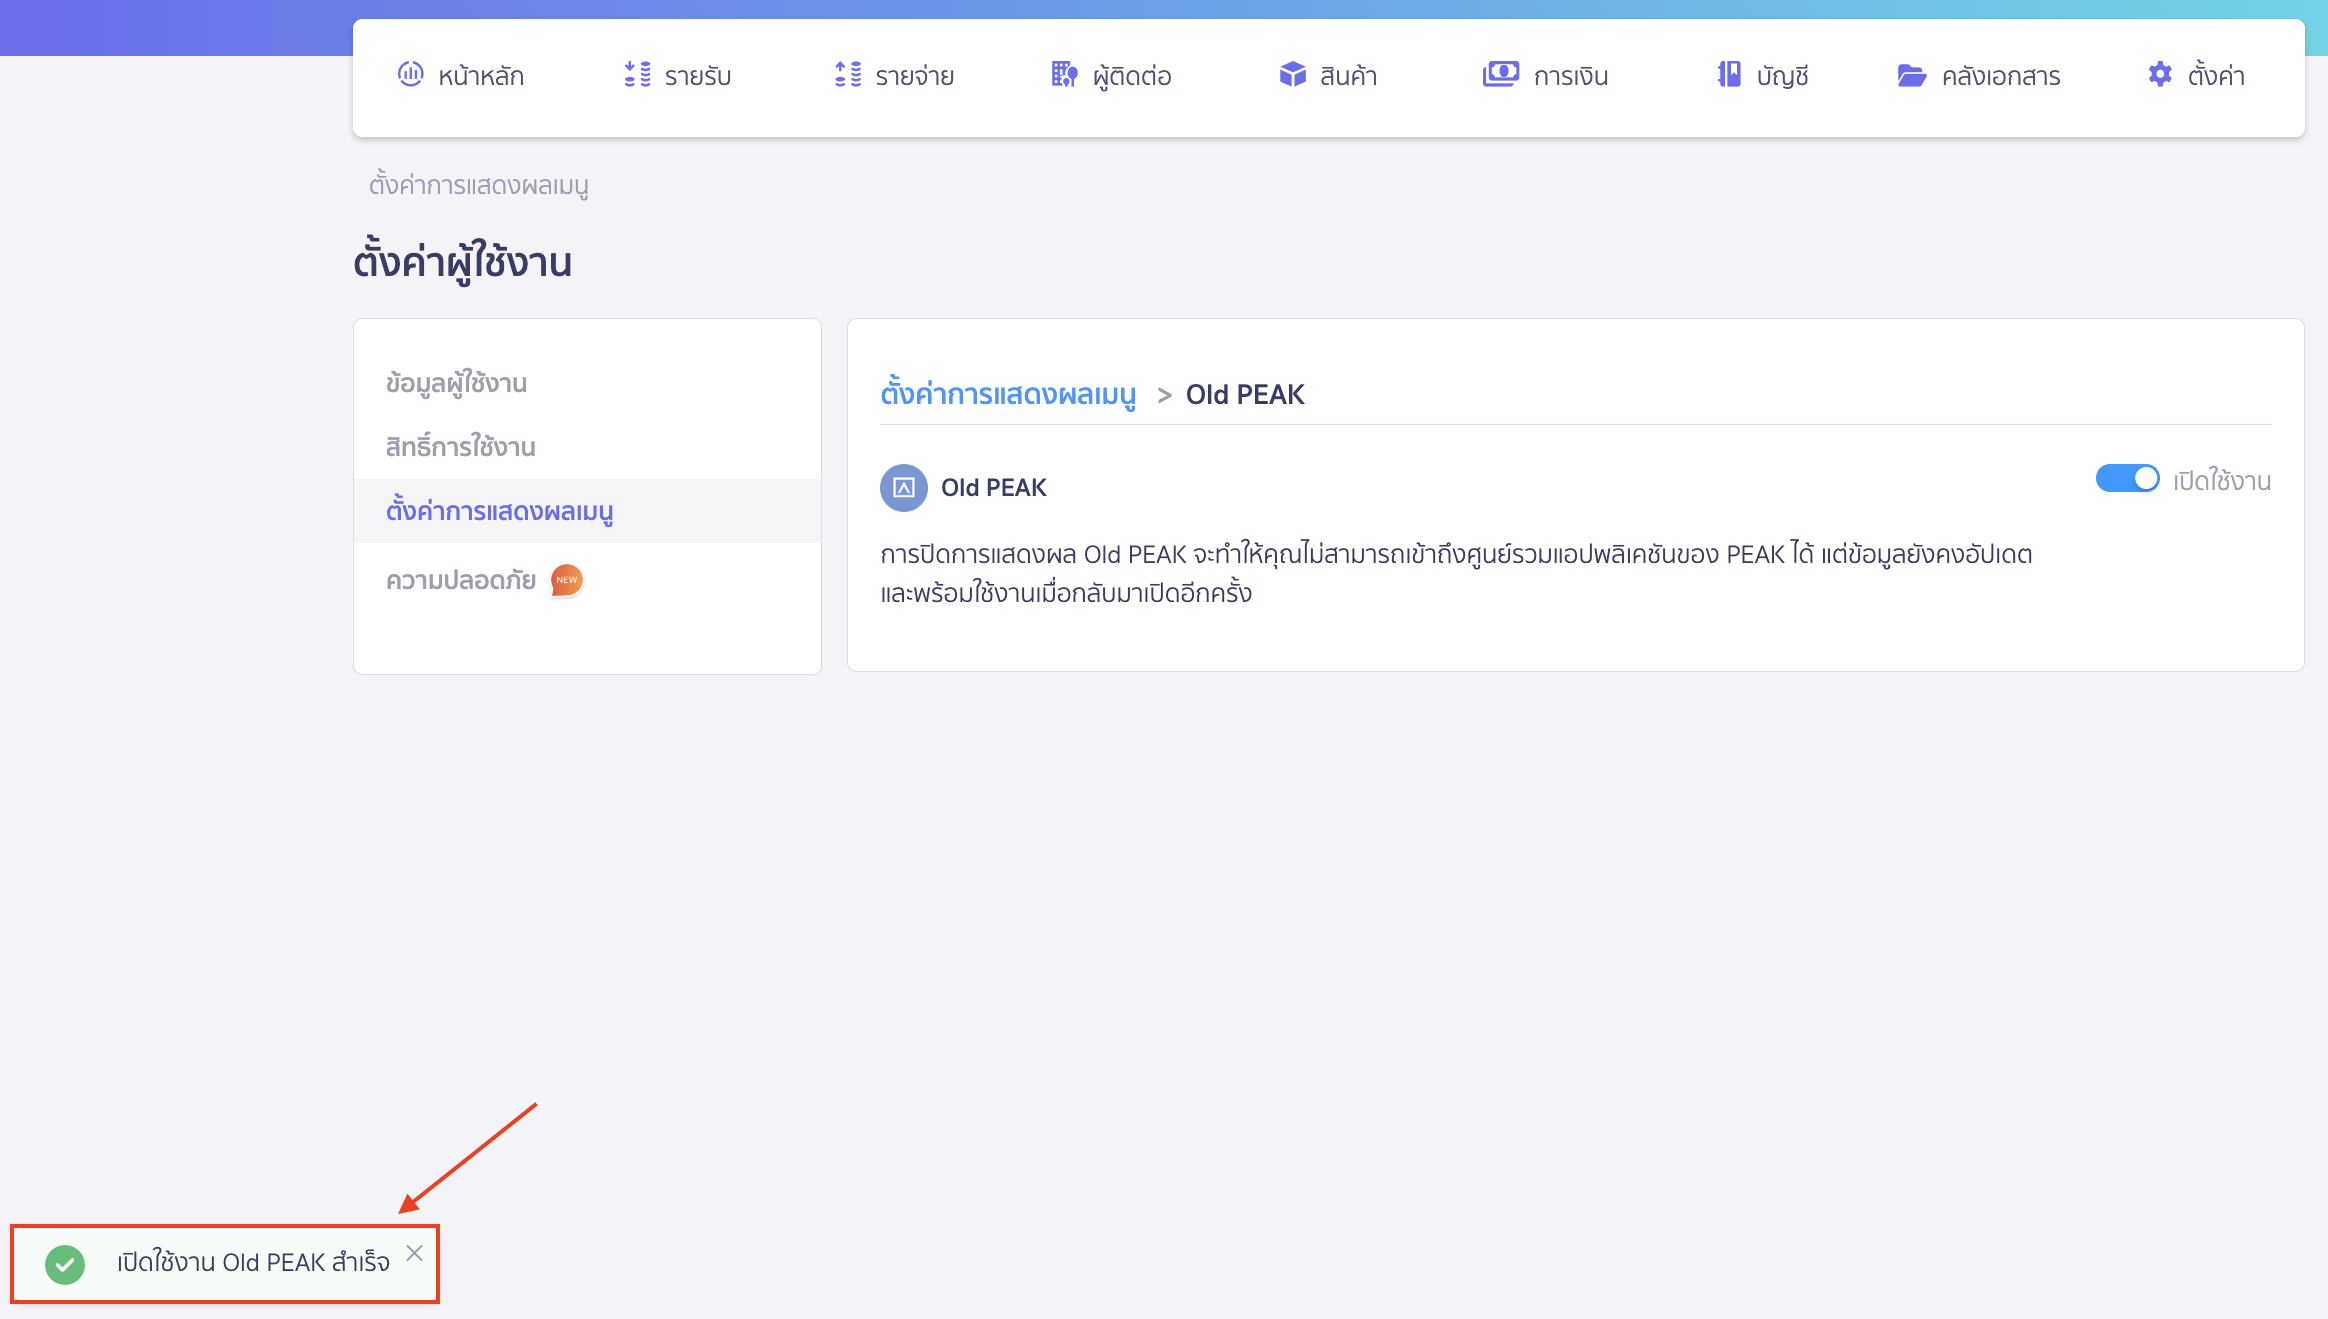Click the การเงิน money icon
This screenshot has width=2328, height=1319.
click(x=1500, y=75)
